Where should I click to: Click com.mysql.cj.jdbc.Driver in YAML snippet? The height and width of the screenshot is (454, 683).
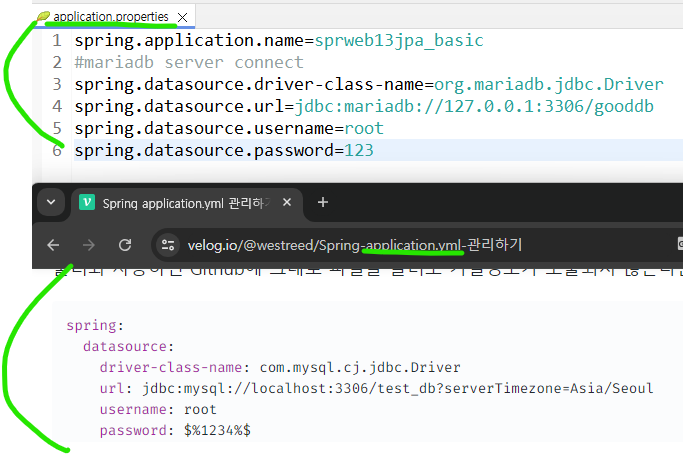click(360, 367)
